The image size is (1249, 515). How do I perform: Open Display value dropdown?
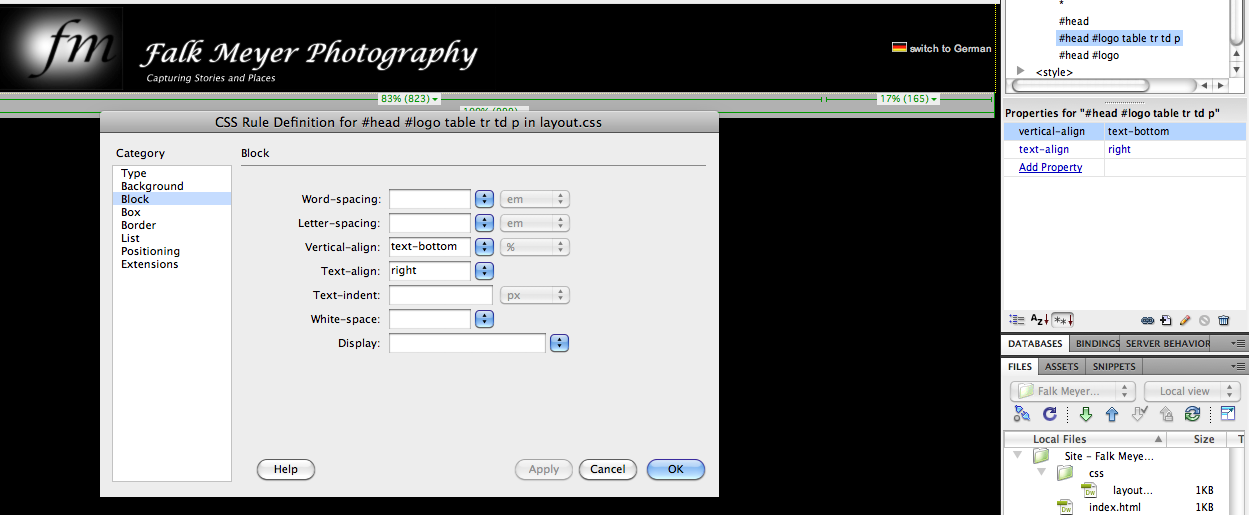(x=560, y=343)
